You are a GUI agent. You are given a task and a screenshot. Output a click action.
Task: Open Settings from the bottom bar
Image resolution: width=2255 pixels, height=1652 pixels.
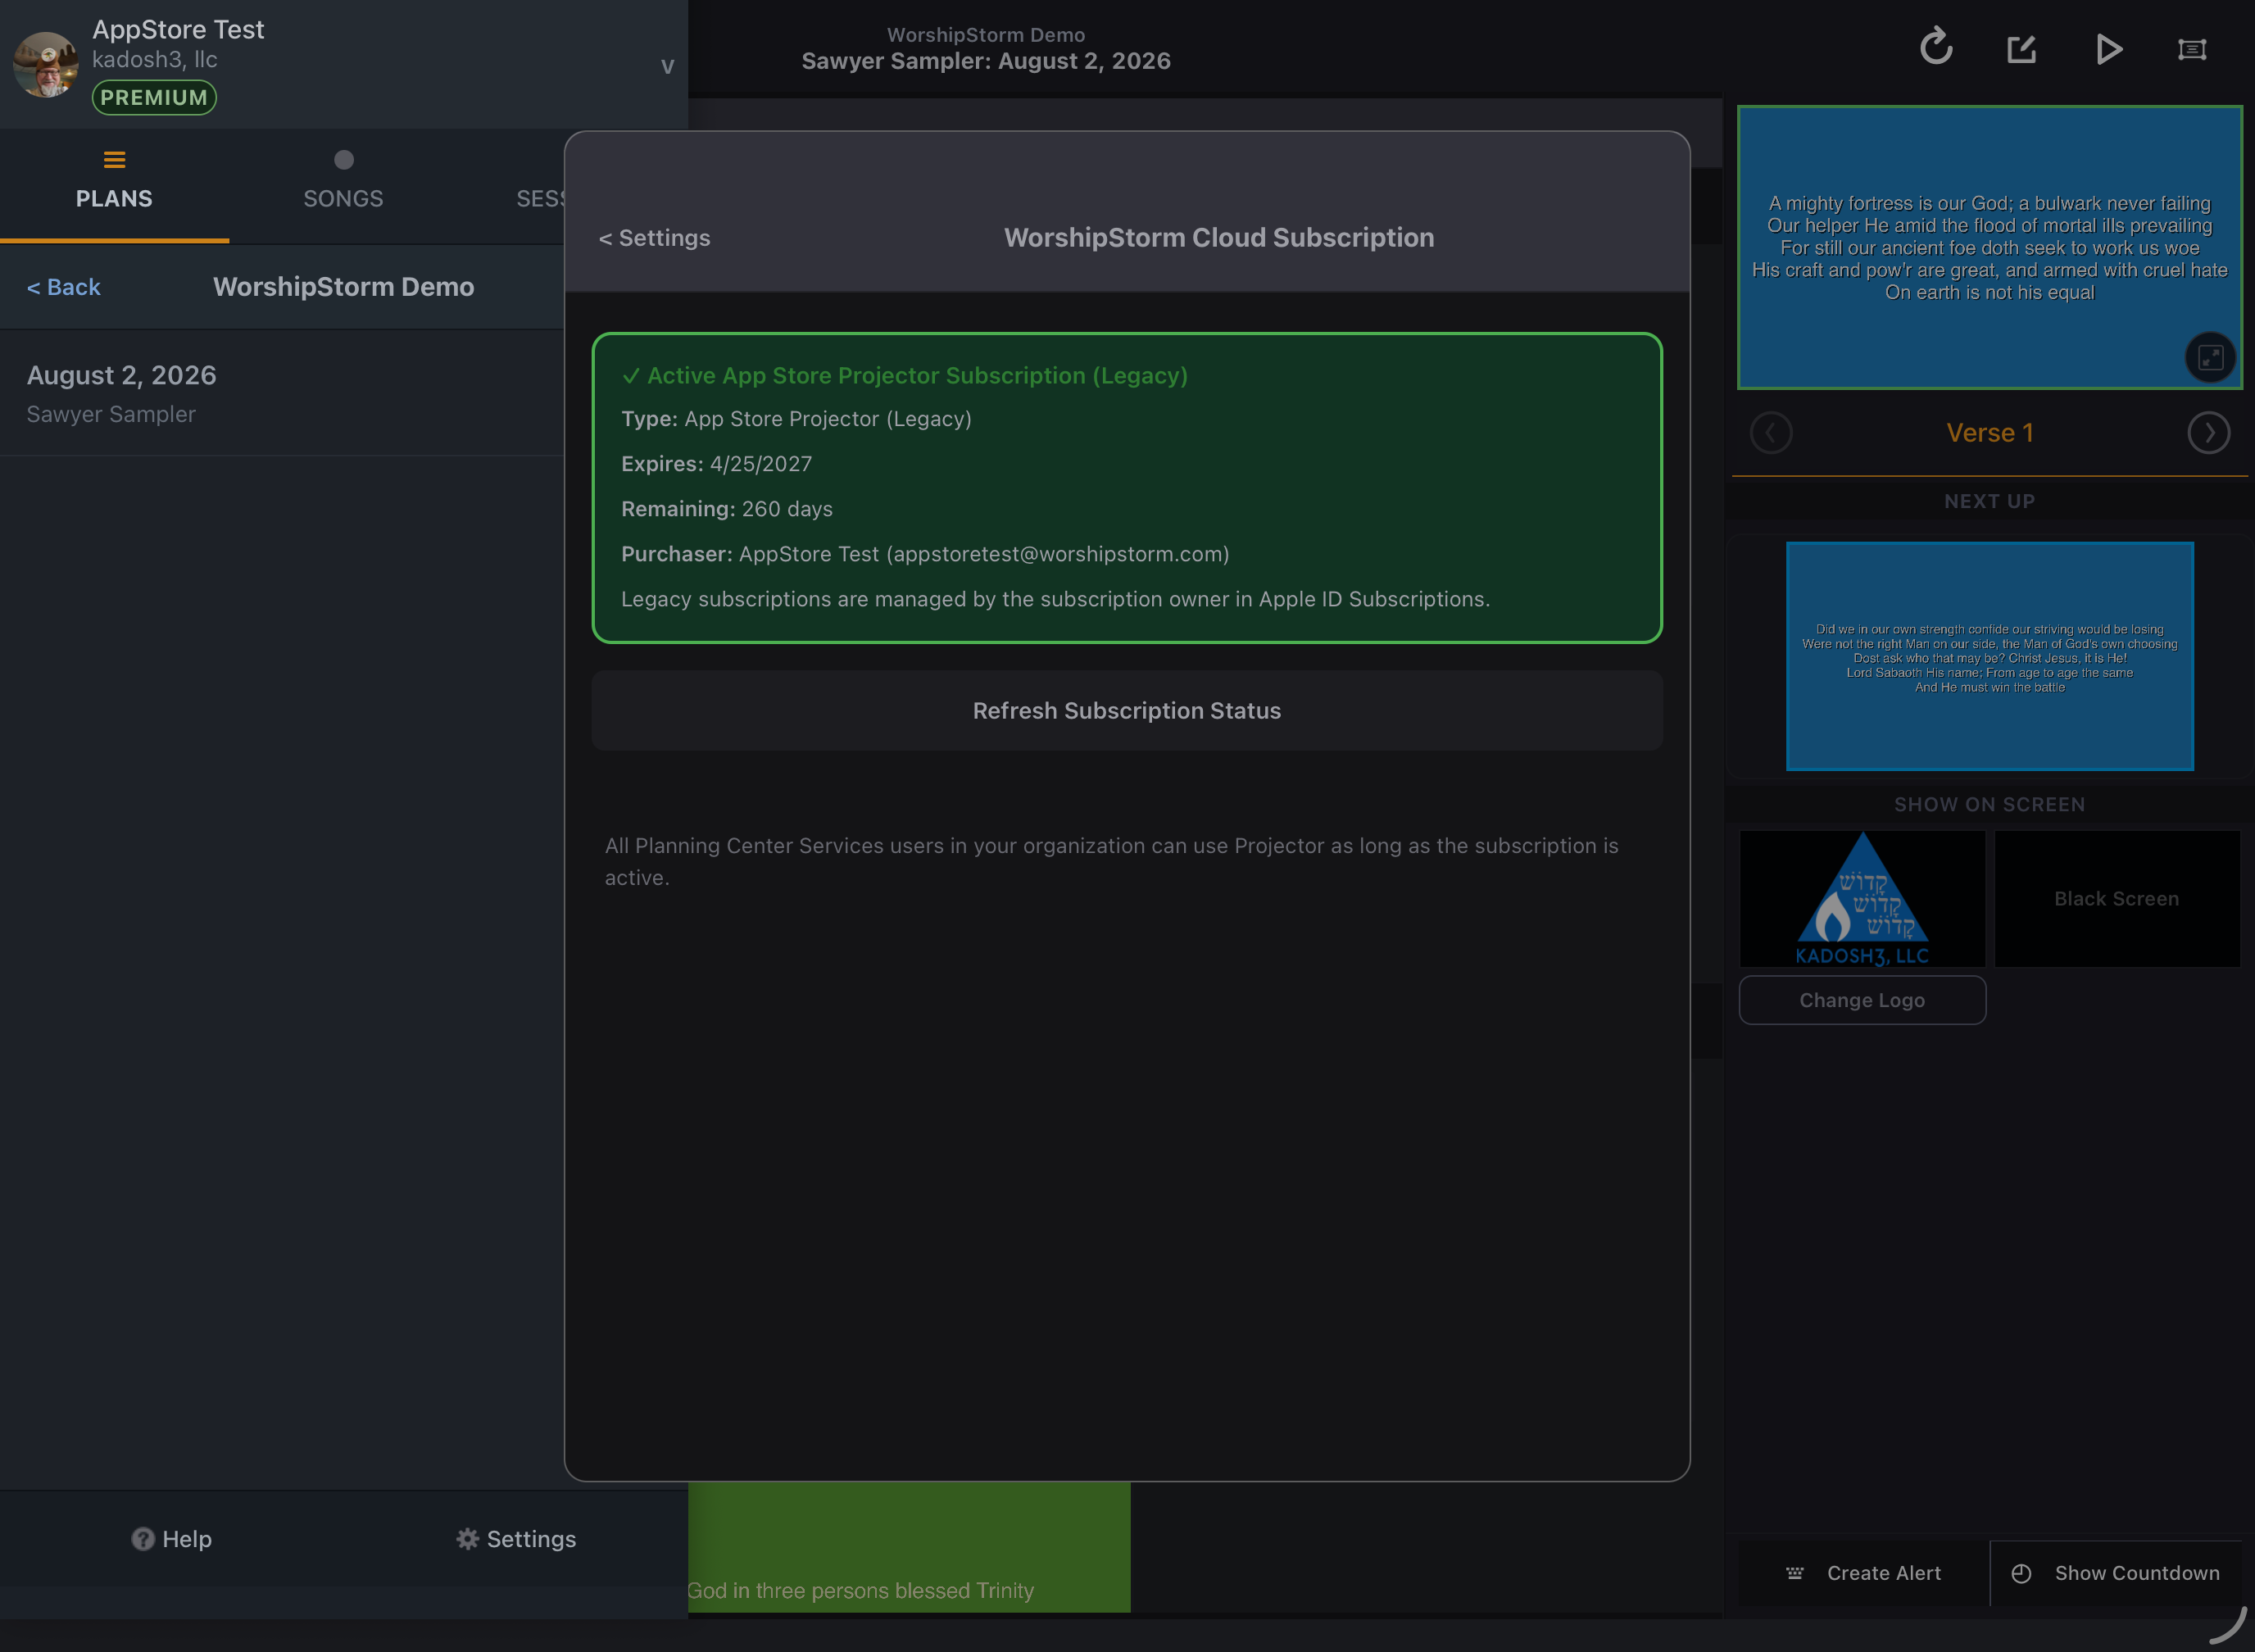pyautogui.click(x=516, y=1539)
